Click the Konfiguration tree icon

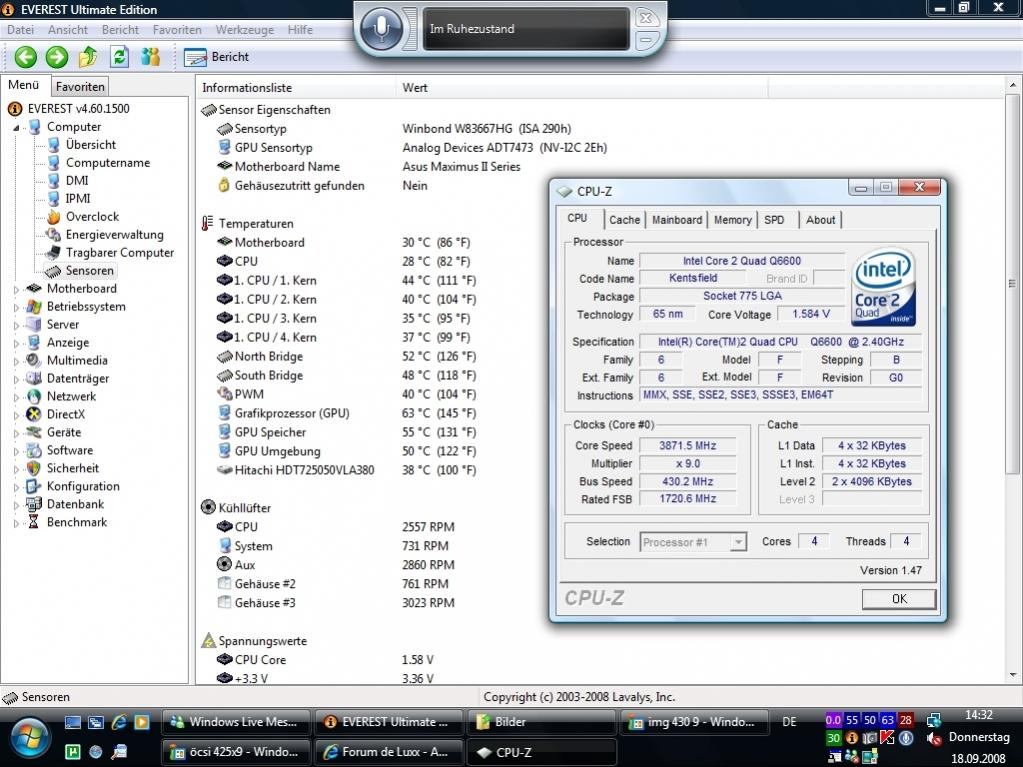tap(33, 487)
